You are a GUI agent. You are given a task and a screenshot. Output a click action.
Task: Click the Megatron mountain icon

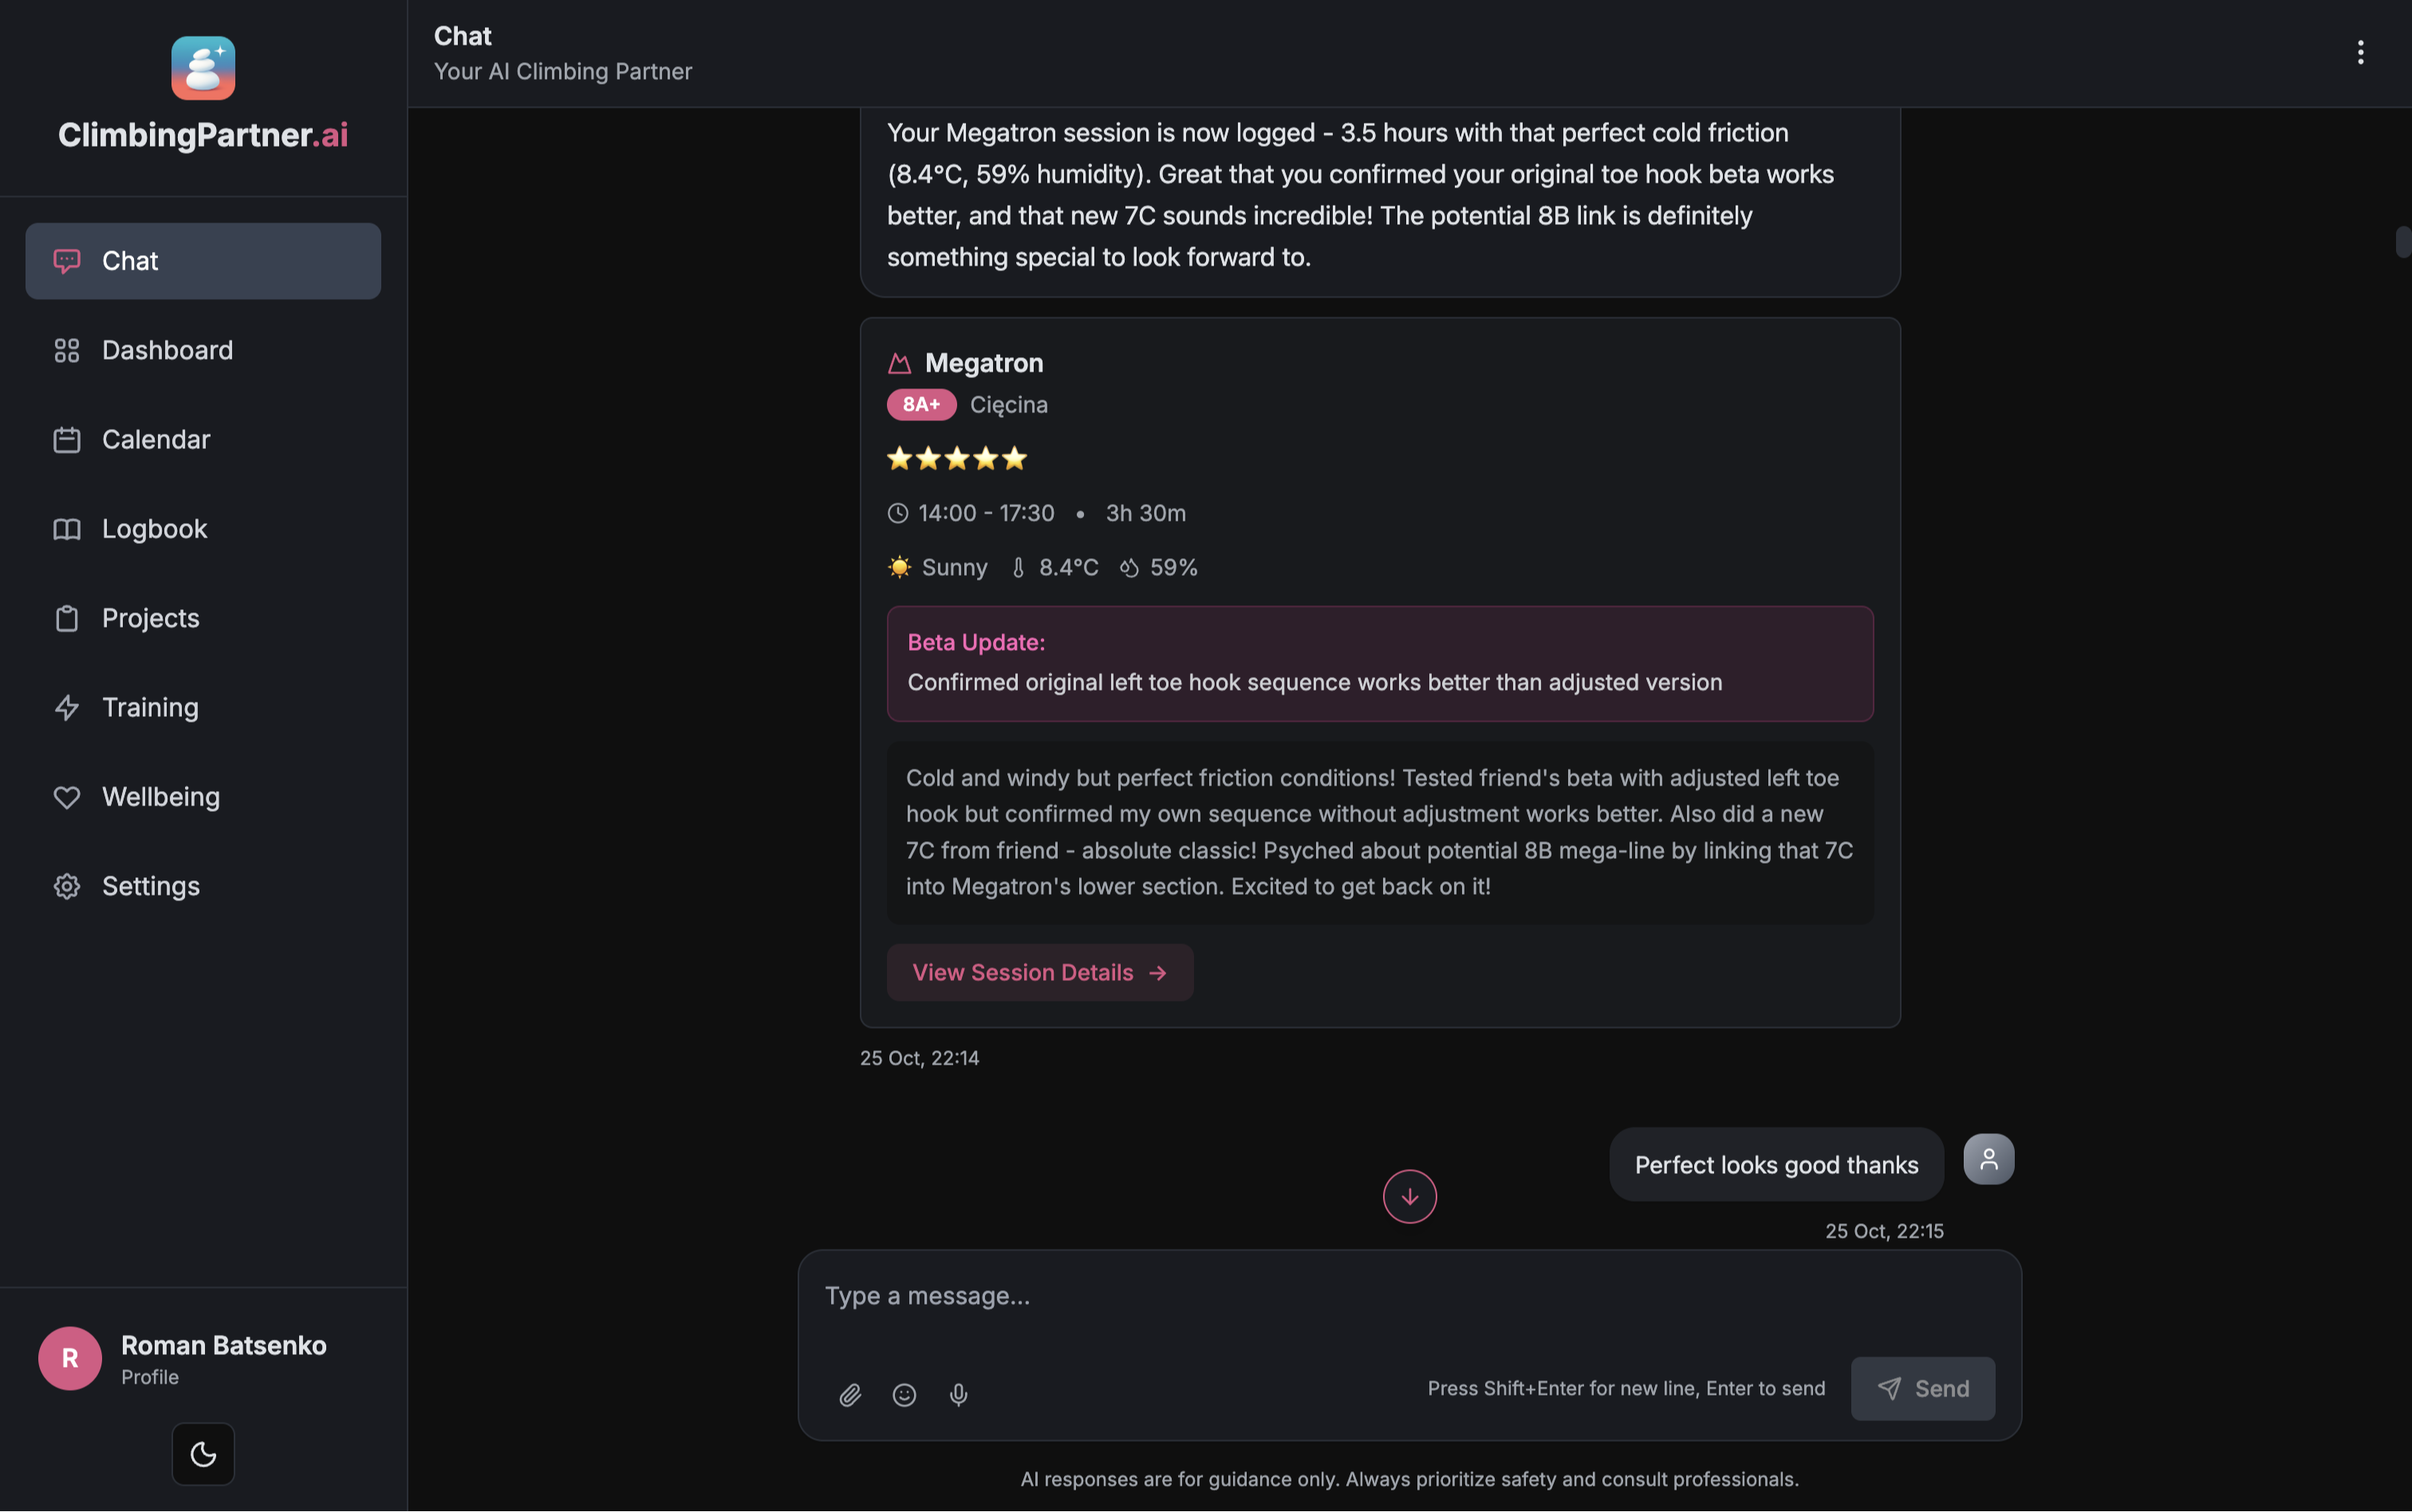pos(899,363)
